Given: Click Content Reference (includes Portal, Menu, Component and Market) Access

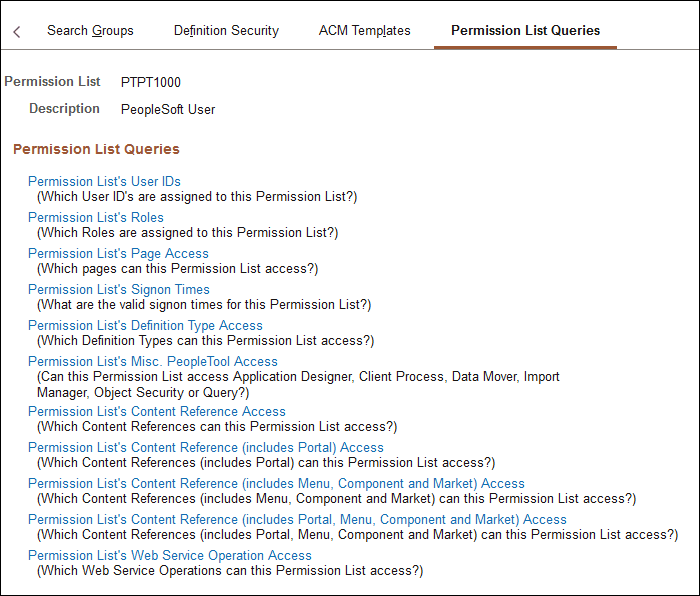Looking at the screenshot, I should pyautogui.click(x=297, y=519).
